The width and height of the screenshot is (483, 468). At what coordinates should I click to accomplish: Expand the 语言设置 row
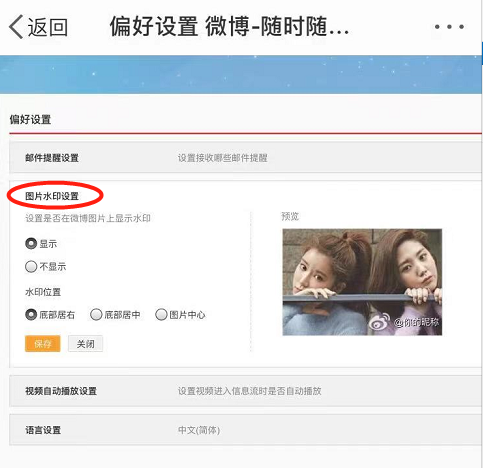point(245,430)
